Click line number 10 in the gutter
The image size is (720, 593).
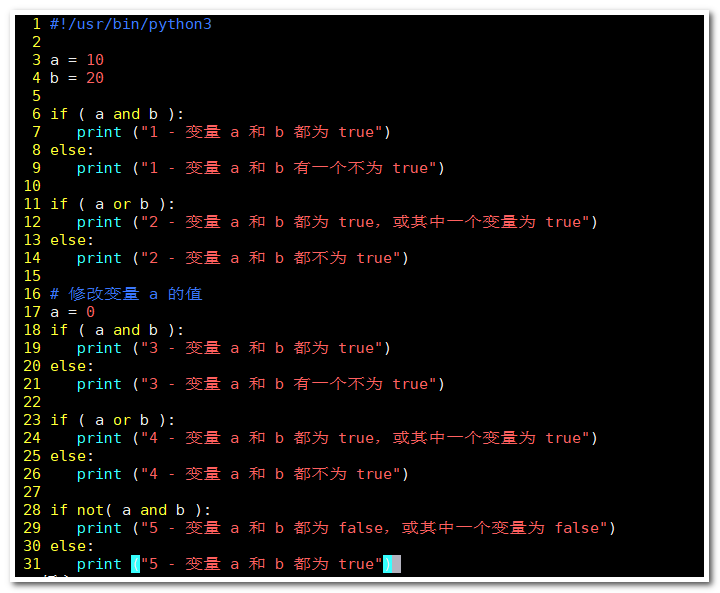[32, 186]
